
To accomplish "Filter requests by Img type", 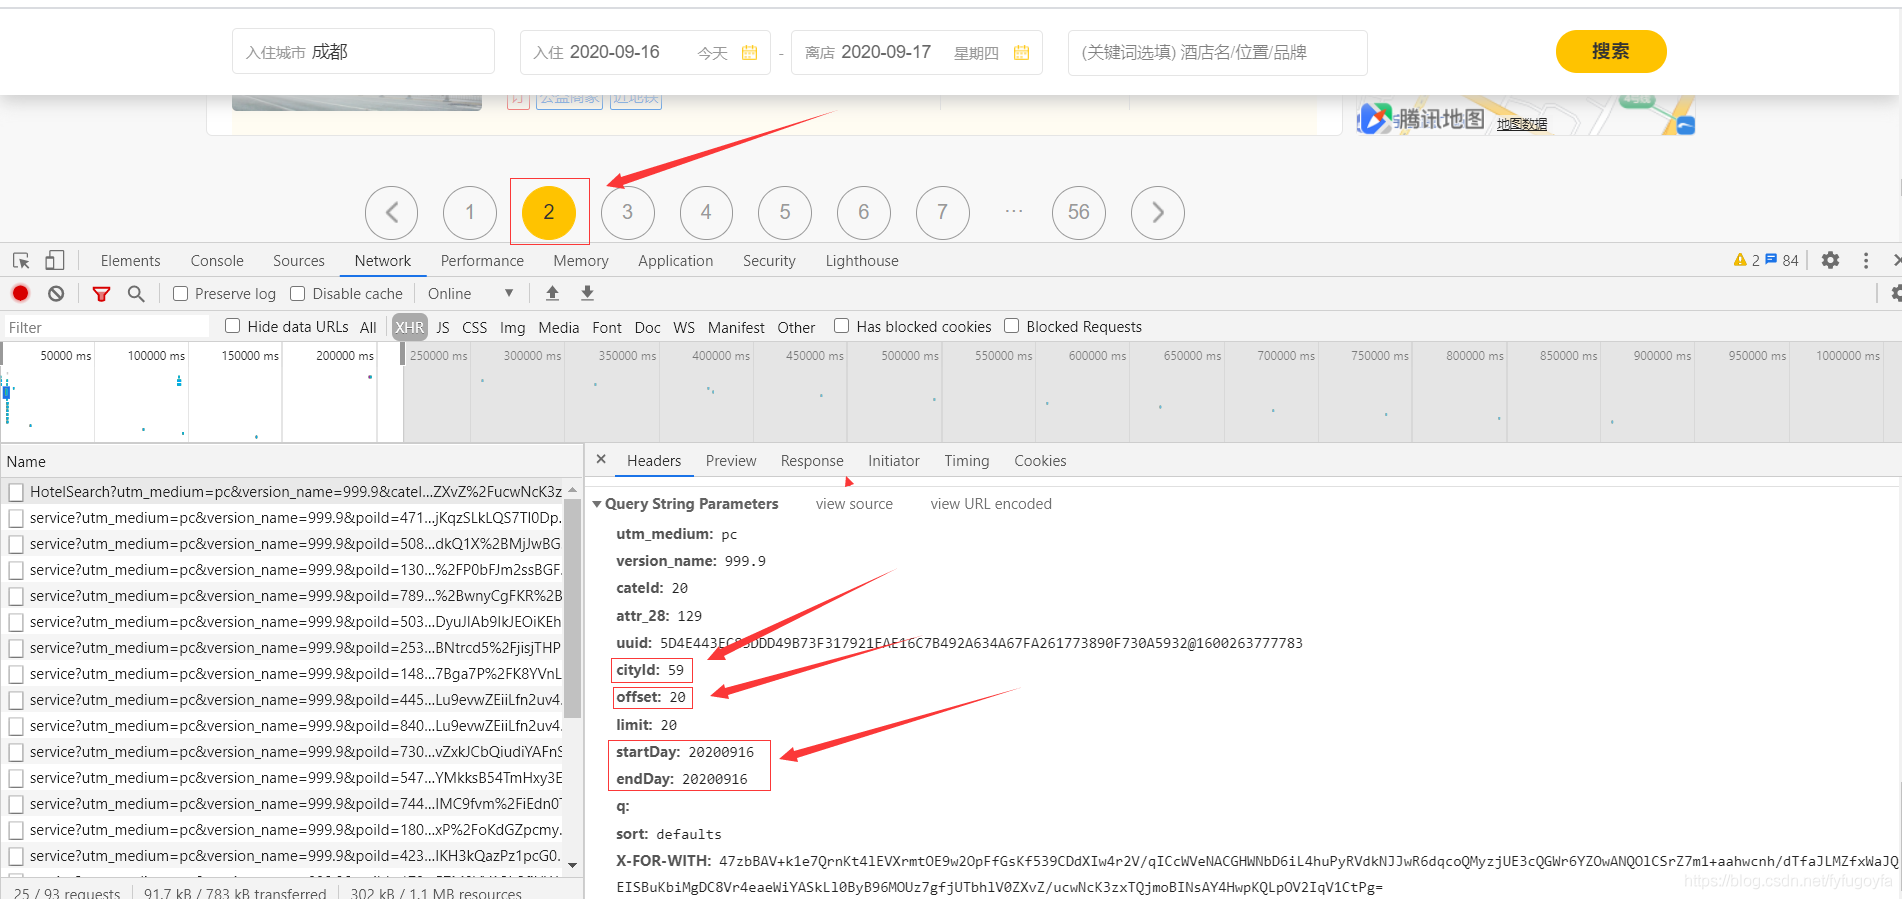I will (x=513, y=327).
